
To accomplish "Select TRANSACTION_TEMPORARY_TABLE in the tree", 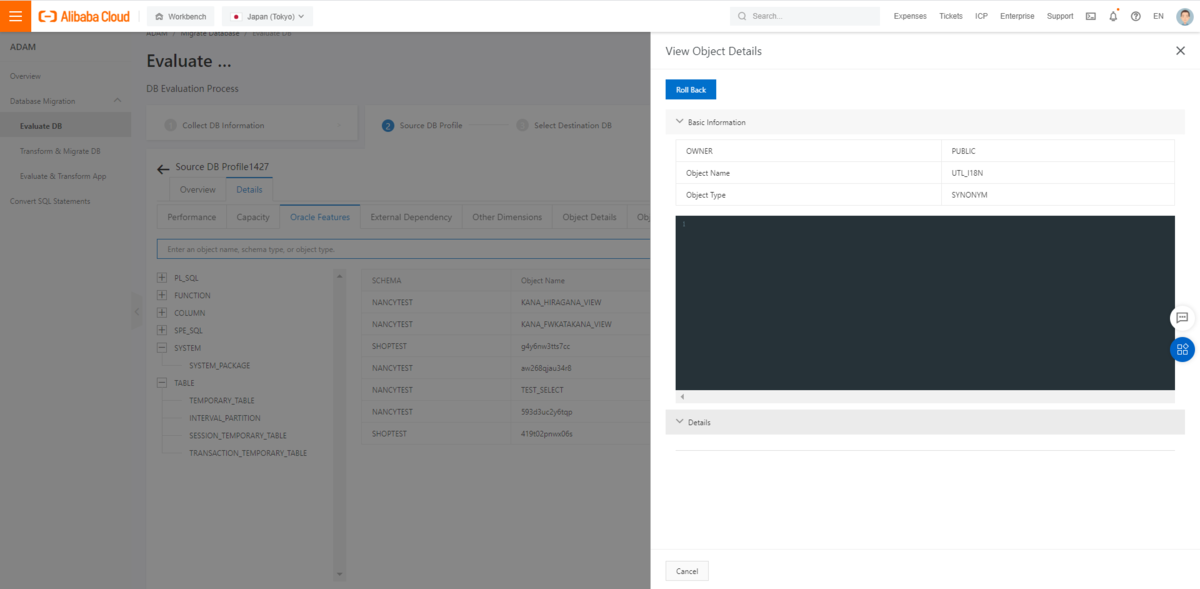I will (x=247, y=453).
